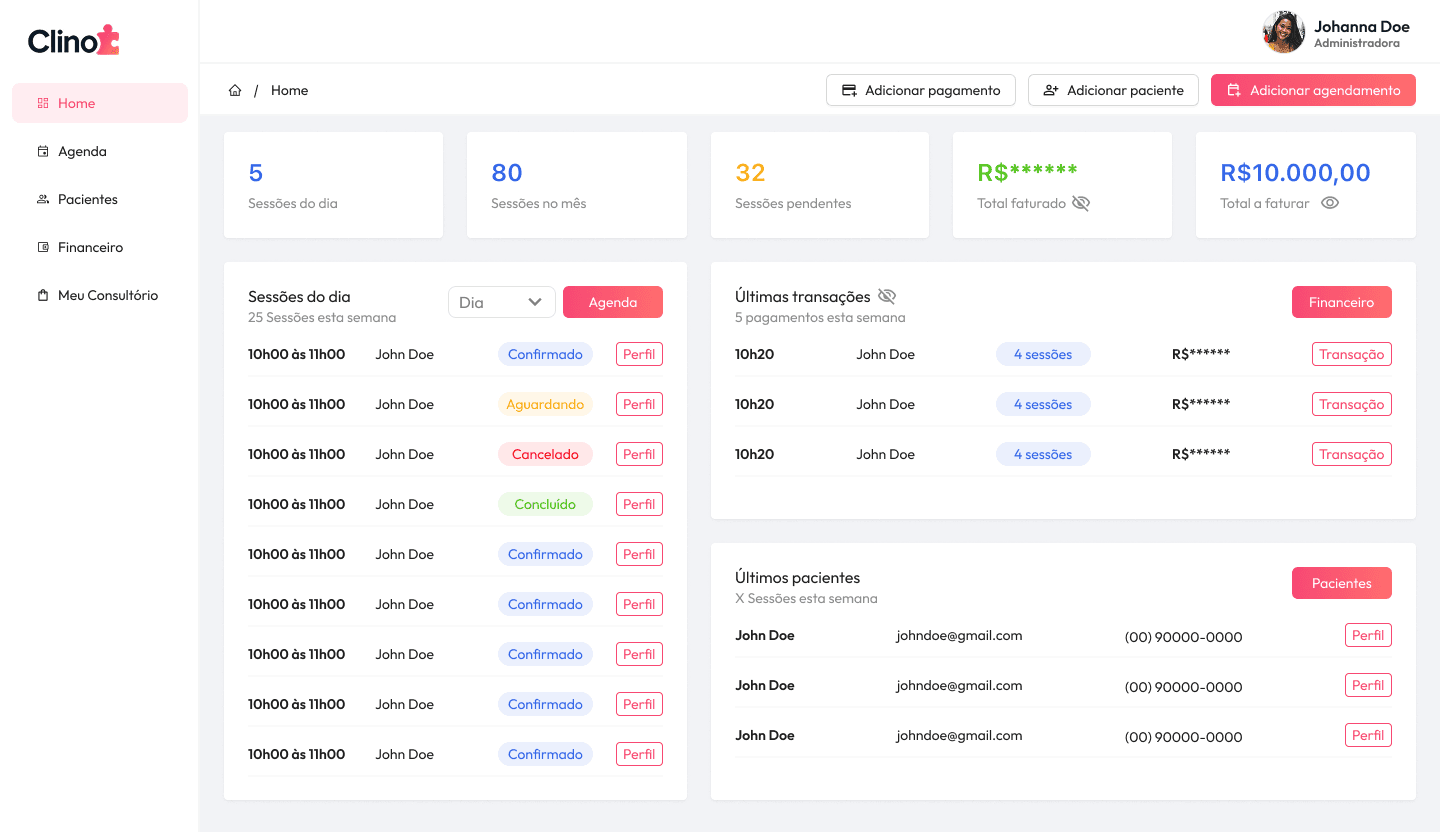Open Transação for the first payment row
Screen dimensions: 1440x832
coord(1351,353)
